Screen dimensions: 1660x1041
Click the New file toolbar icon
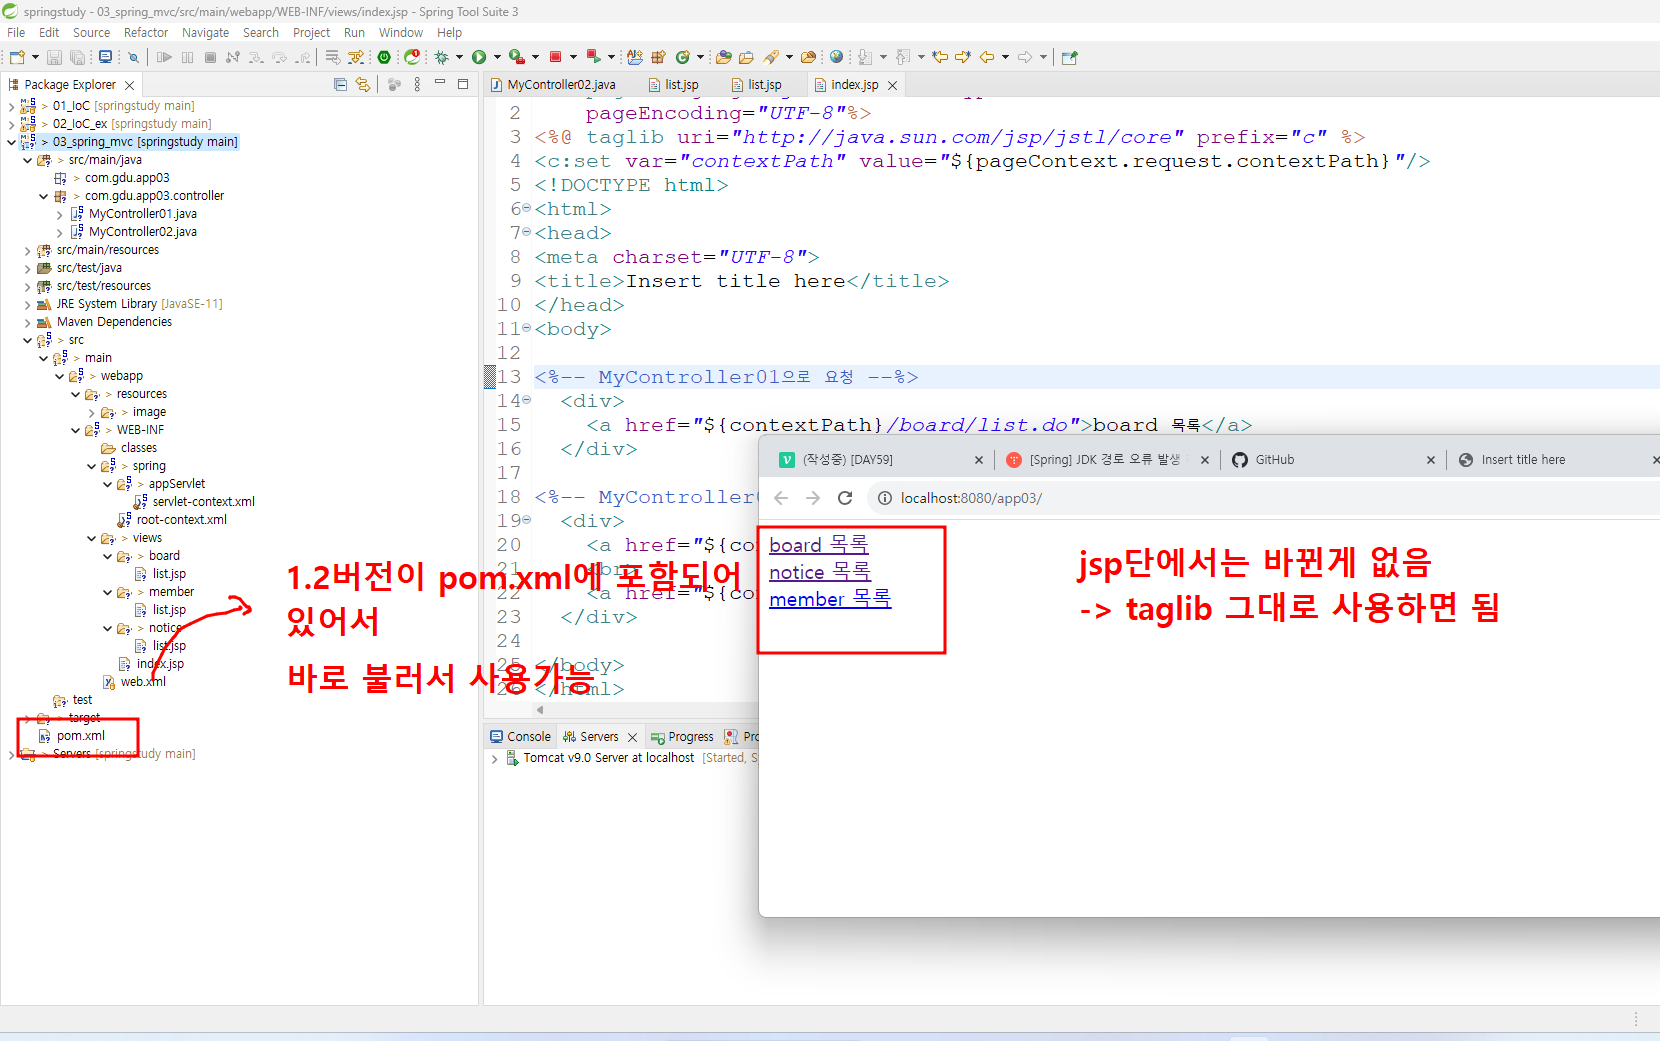[17, 57]
